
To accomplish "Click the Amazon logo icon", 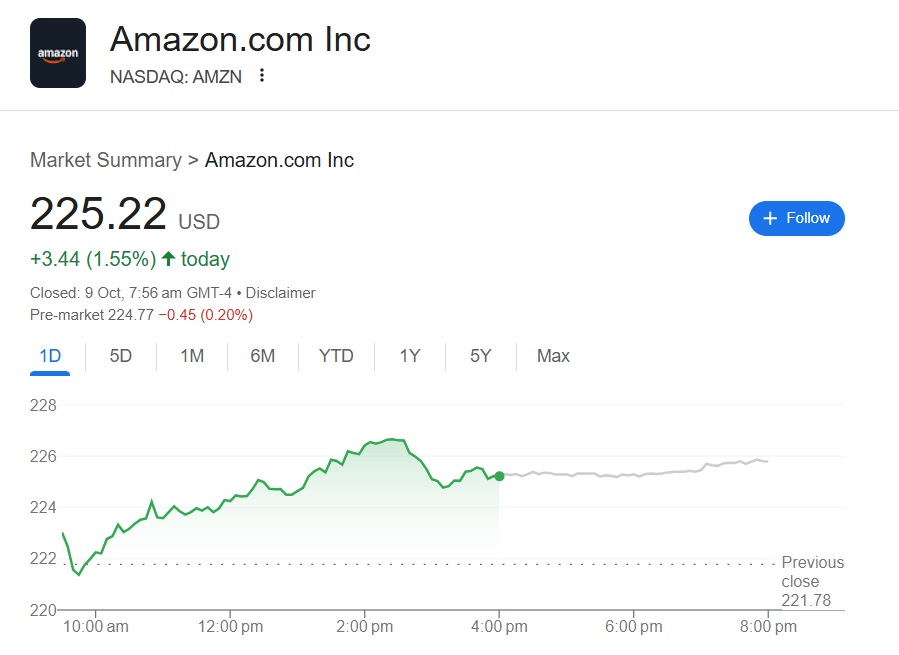I will click(x=58, y=53).
